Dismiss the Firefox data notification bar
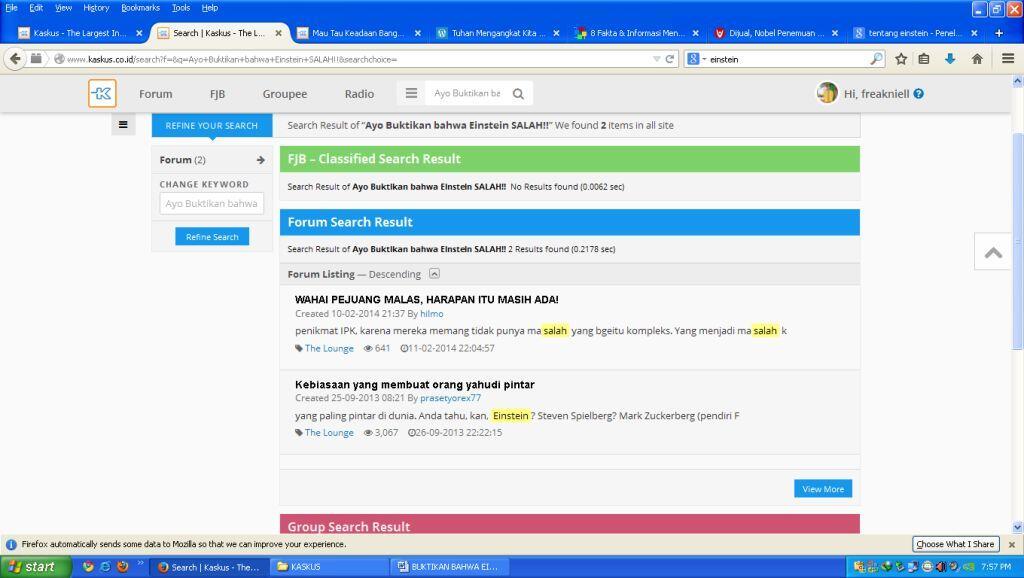The width and height of the screenshot is (1024, 578). [1012, 544]
